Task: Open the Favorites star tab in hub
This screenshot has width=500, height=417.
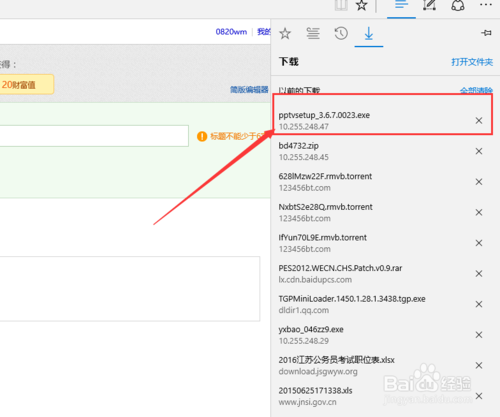Action: click(285, 33)
